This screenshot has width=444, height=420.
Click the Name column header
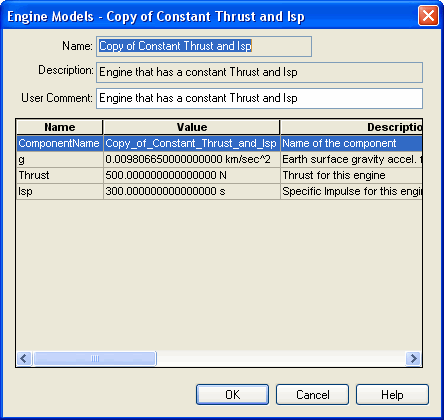(60, 127)
